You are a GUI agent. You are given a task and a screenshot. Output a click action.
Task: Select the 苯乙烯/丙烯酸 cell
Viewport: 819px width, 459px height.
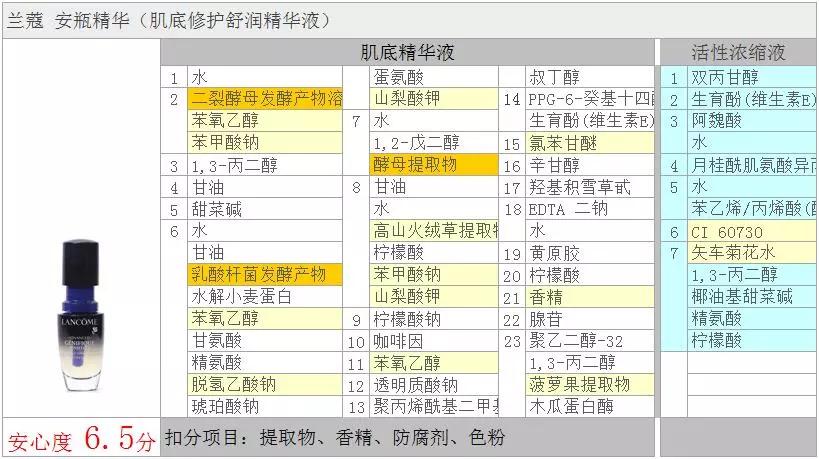pos(752,208)
